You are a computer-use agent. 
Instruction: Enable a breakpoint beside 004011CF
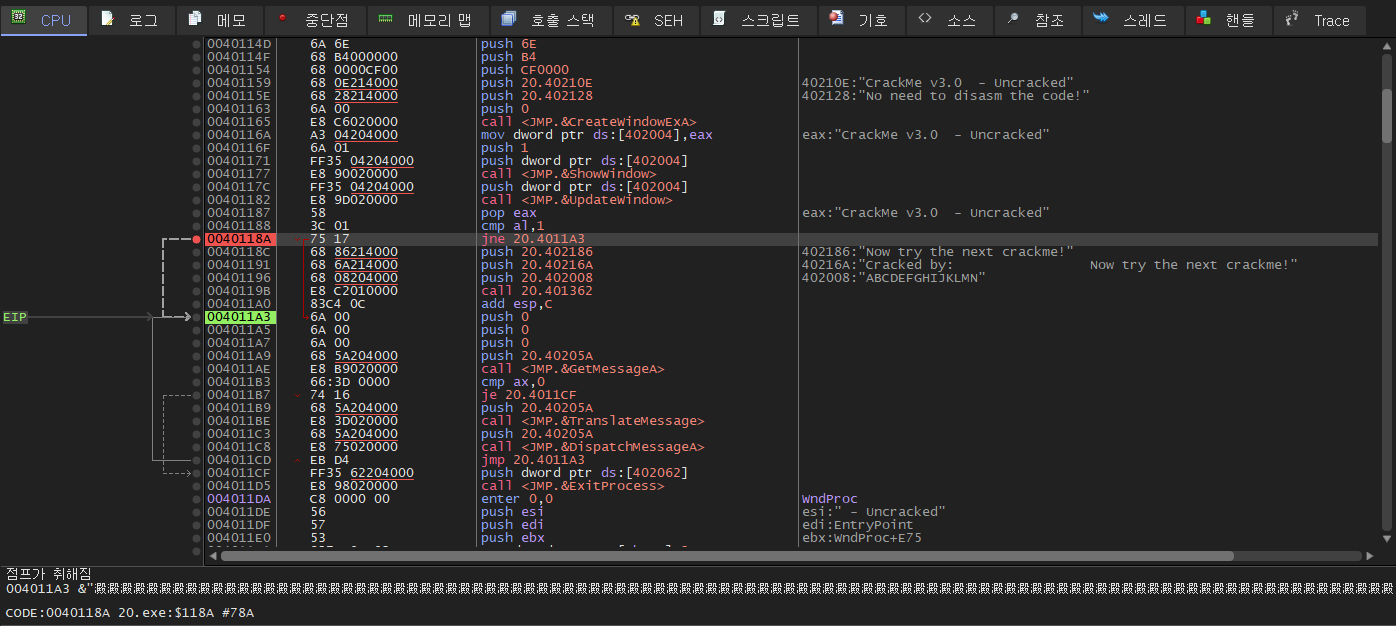[197, 472]
